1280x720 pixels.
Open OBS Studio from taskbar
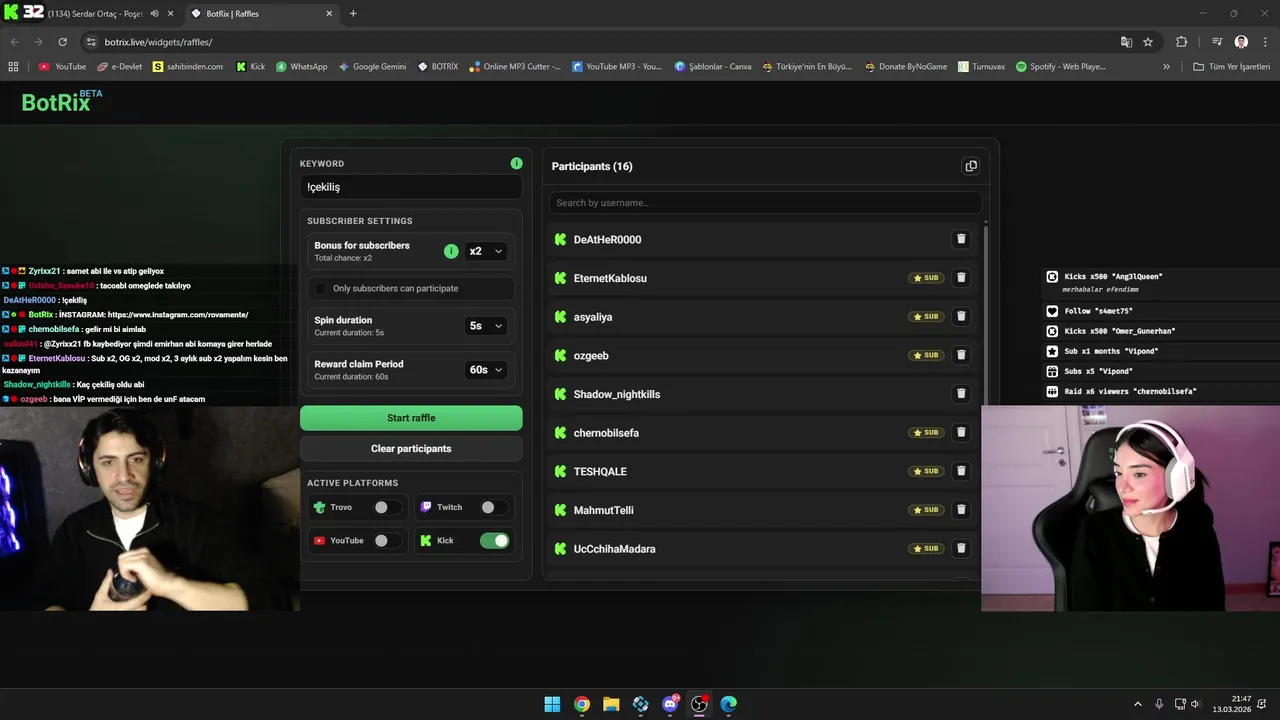click(699, 704)
